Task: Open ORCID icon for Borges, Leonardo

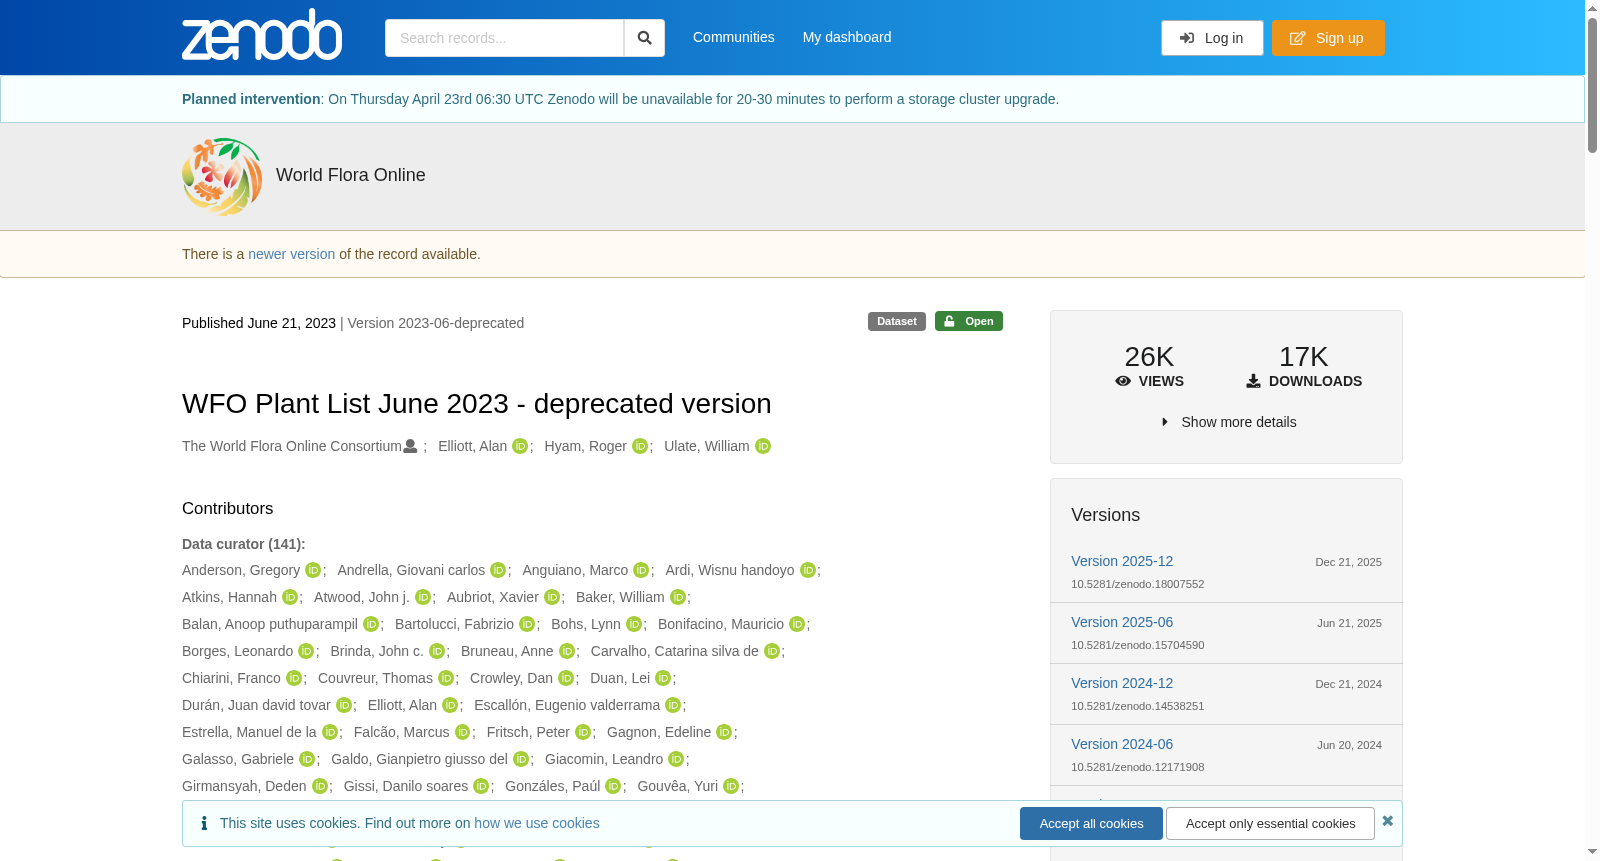Action: point(306,651)
